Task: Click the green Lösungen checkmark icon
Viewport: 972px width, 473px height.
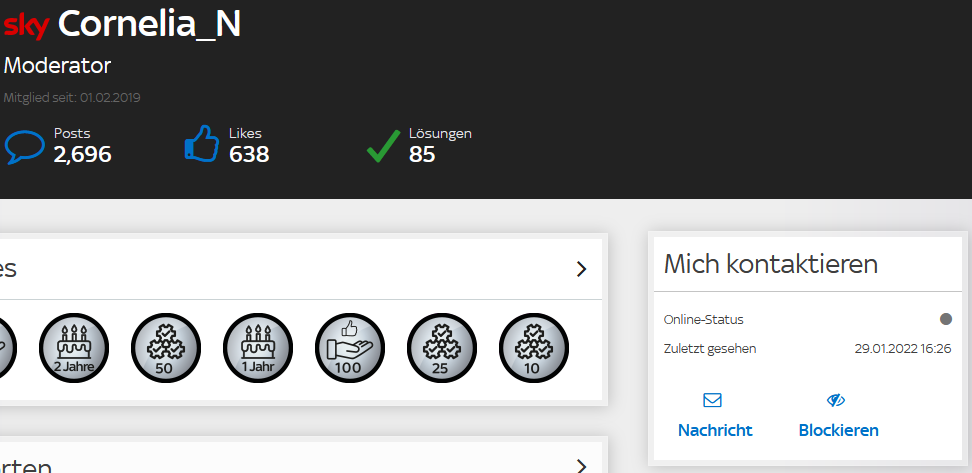Action: (x=382, y=146)
